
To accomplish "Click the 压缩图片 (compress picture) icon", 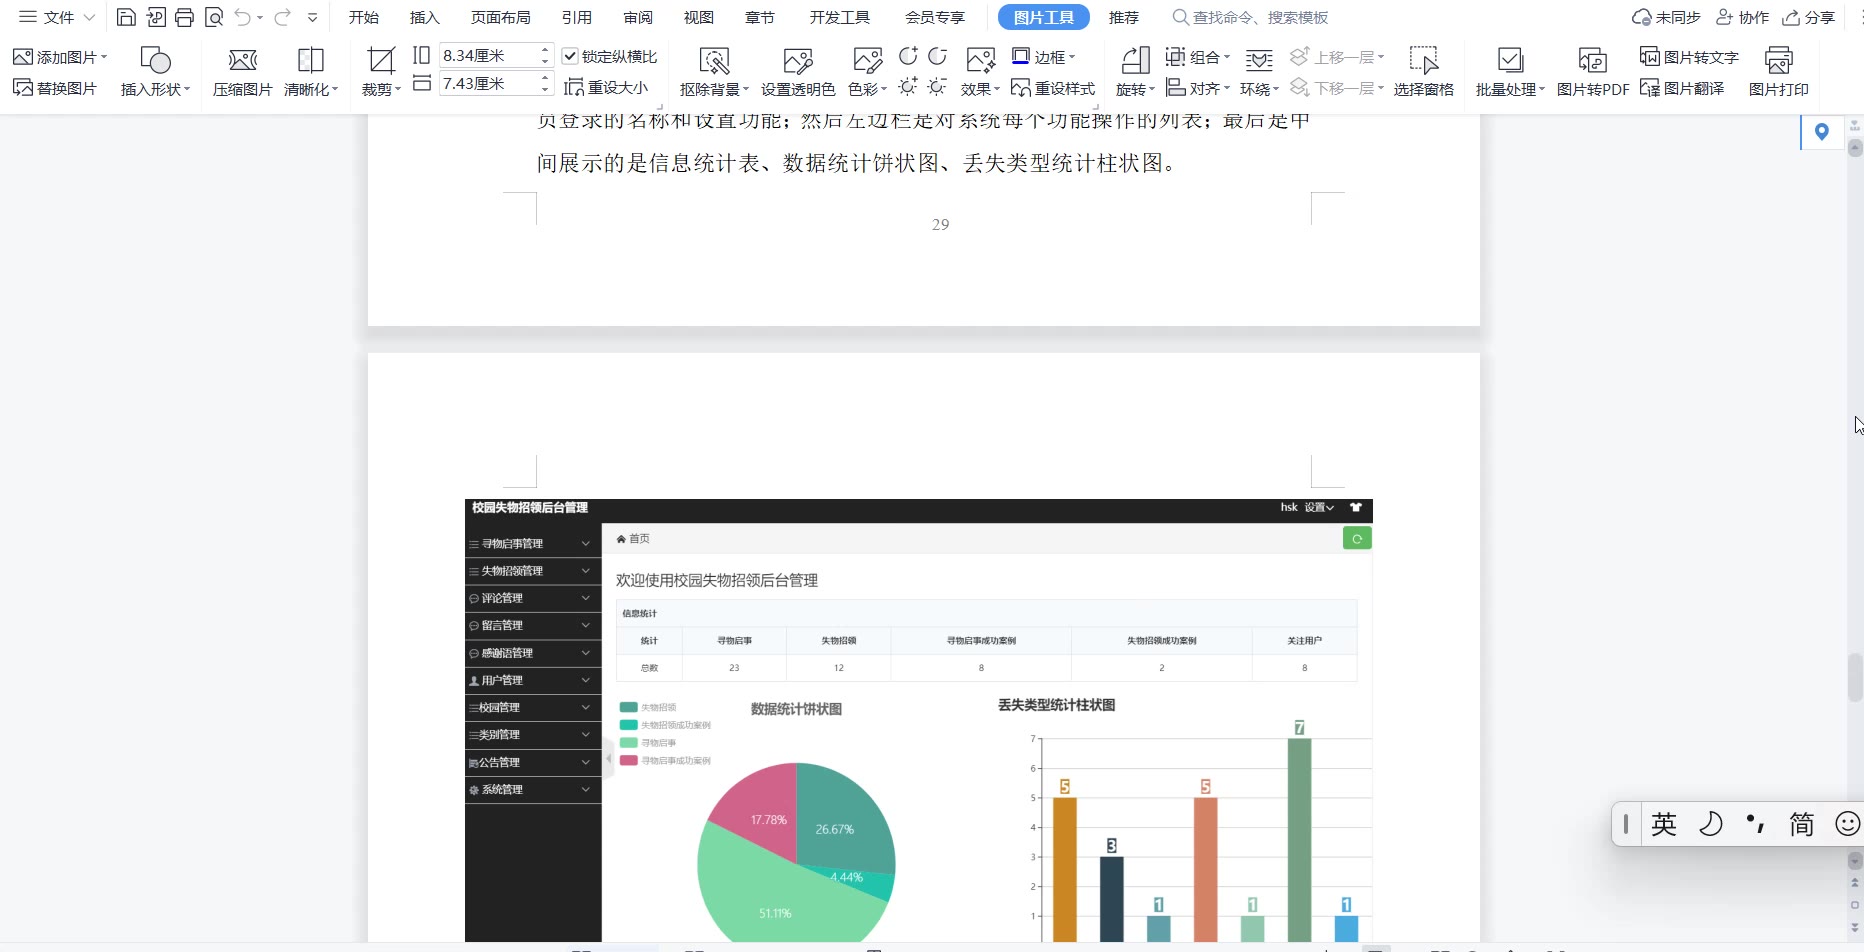I will (x=243, y=61).
